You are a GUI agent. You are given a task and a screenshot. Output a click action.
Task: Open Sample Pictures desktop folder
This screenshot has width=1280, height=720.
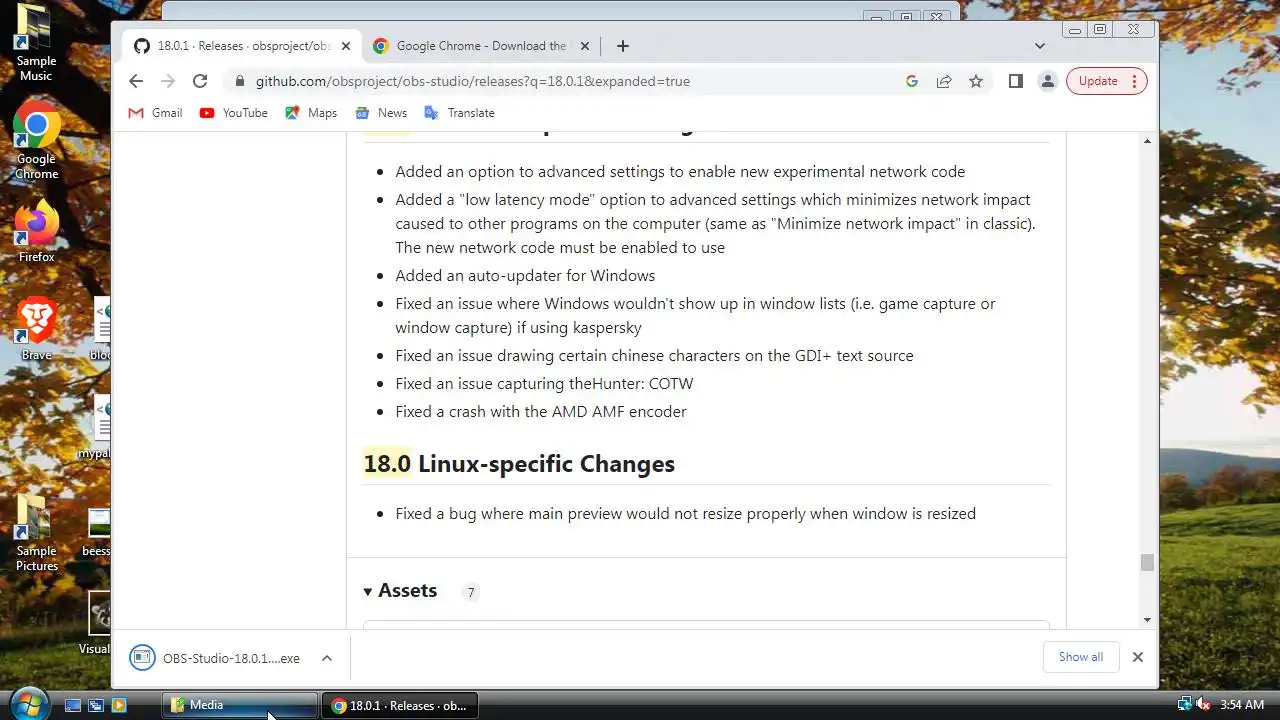click(x=36, y=533)
